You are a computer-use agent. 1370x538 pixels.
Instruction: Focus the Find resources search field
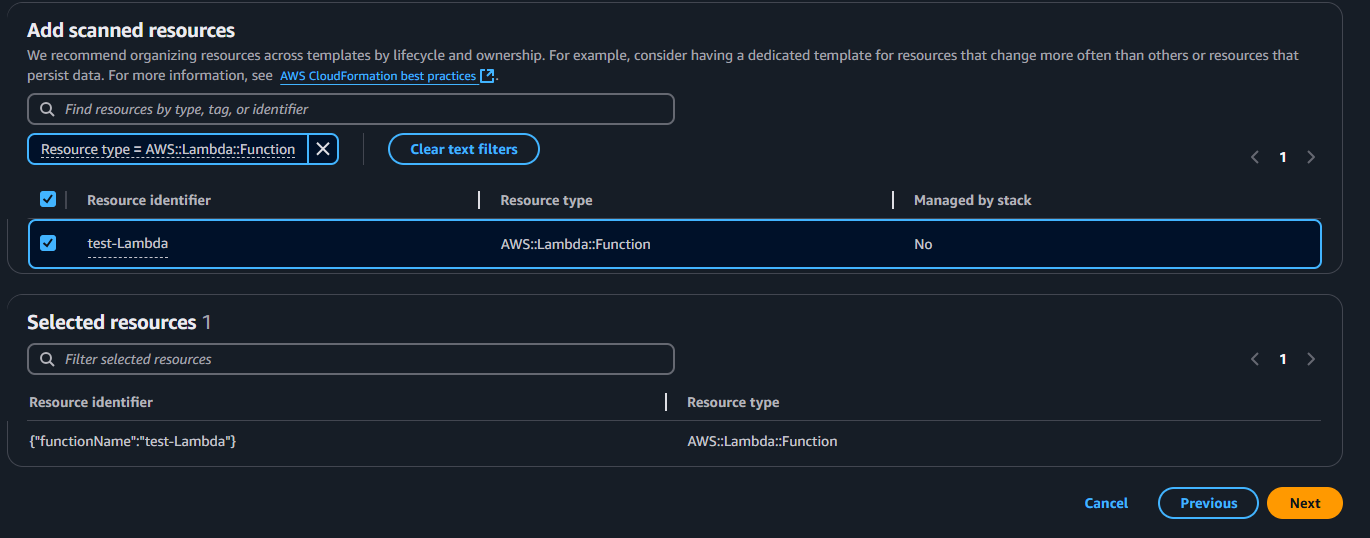tap(351, 109)
